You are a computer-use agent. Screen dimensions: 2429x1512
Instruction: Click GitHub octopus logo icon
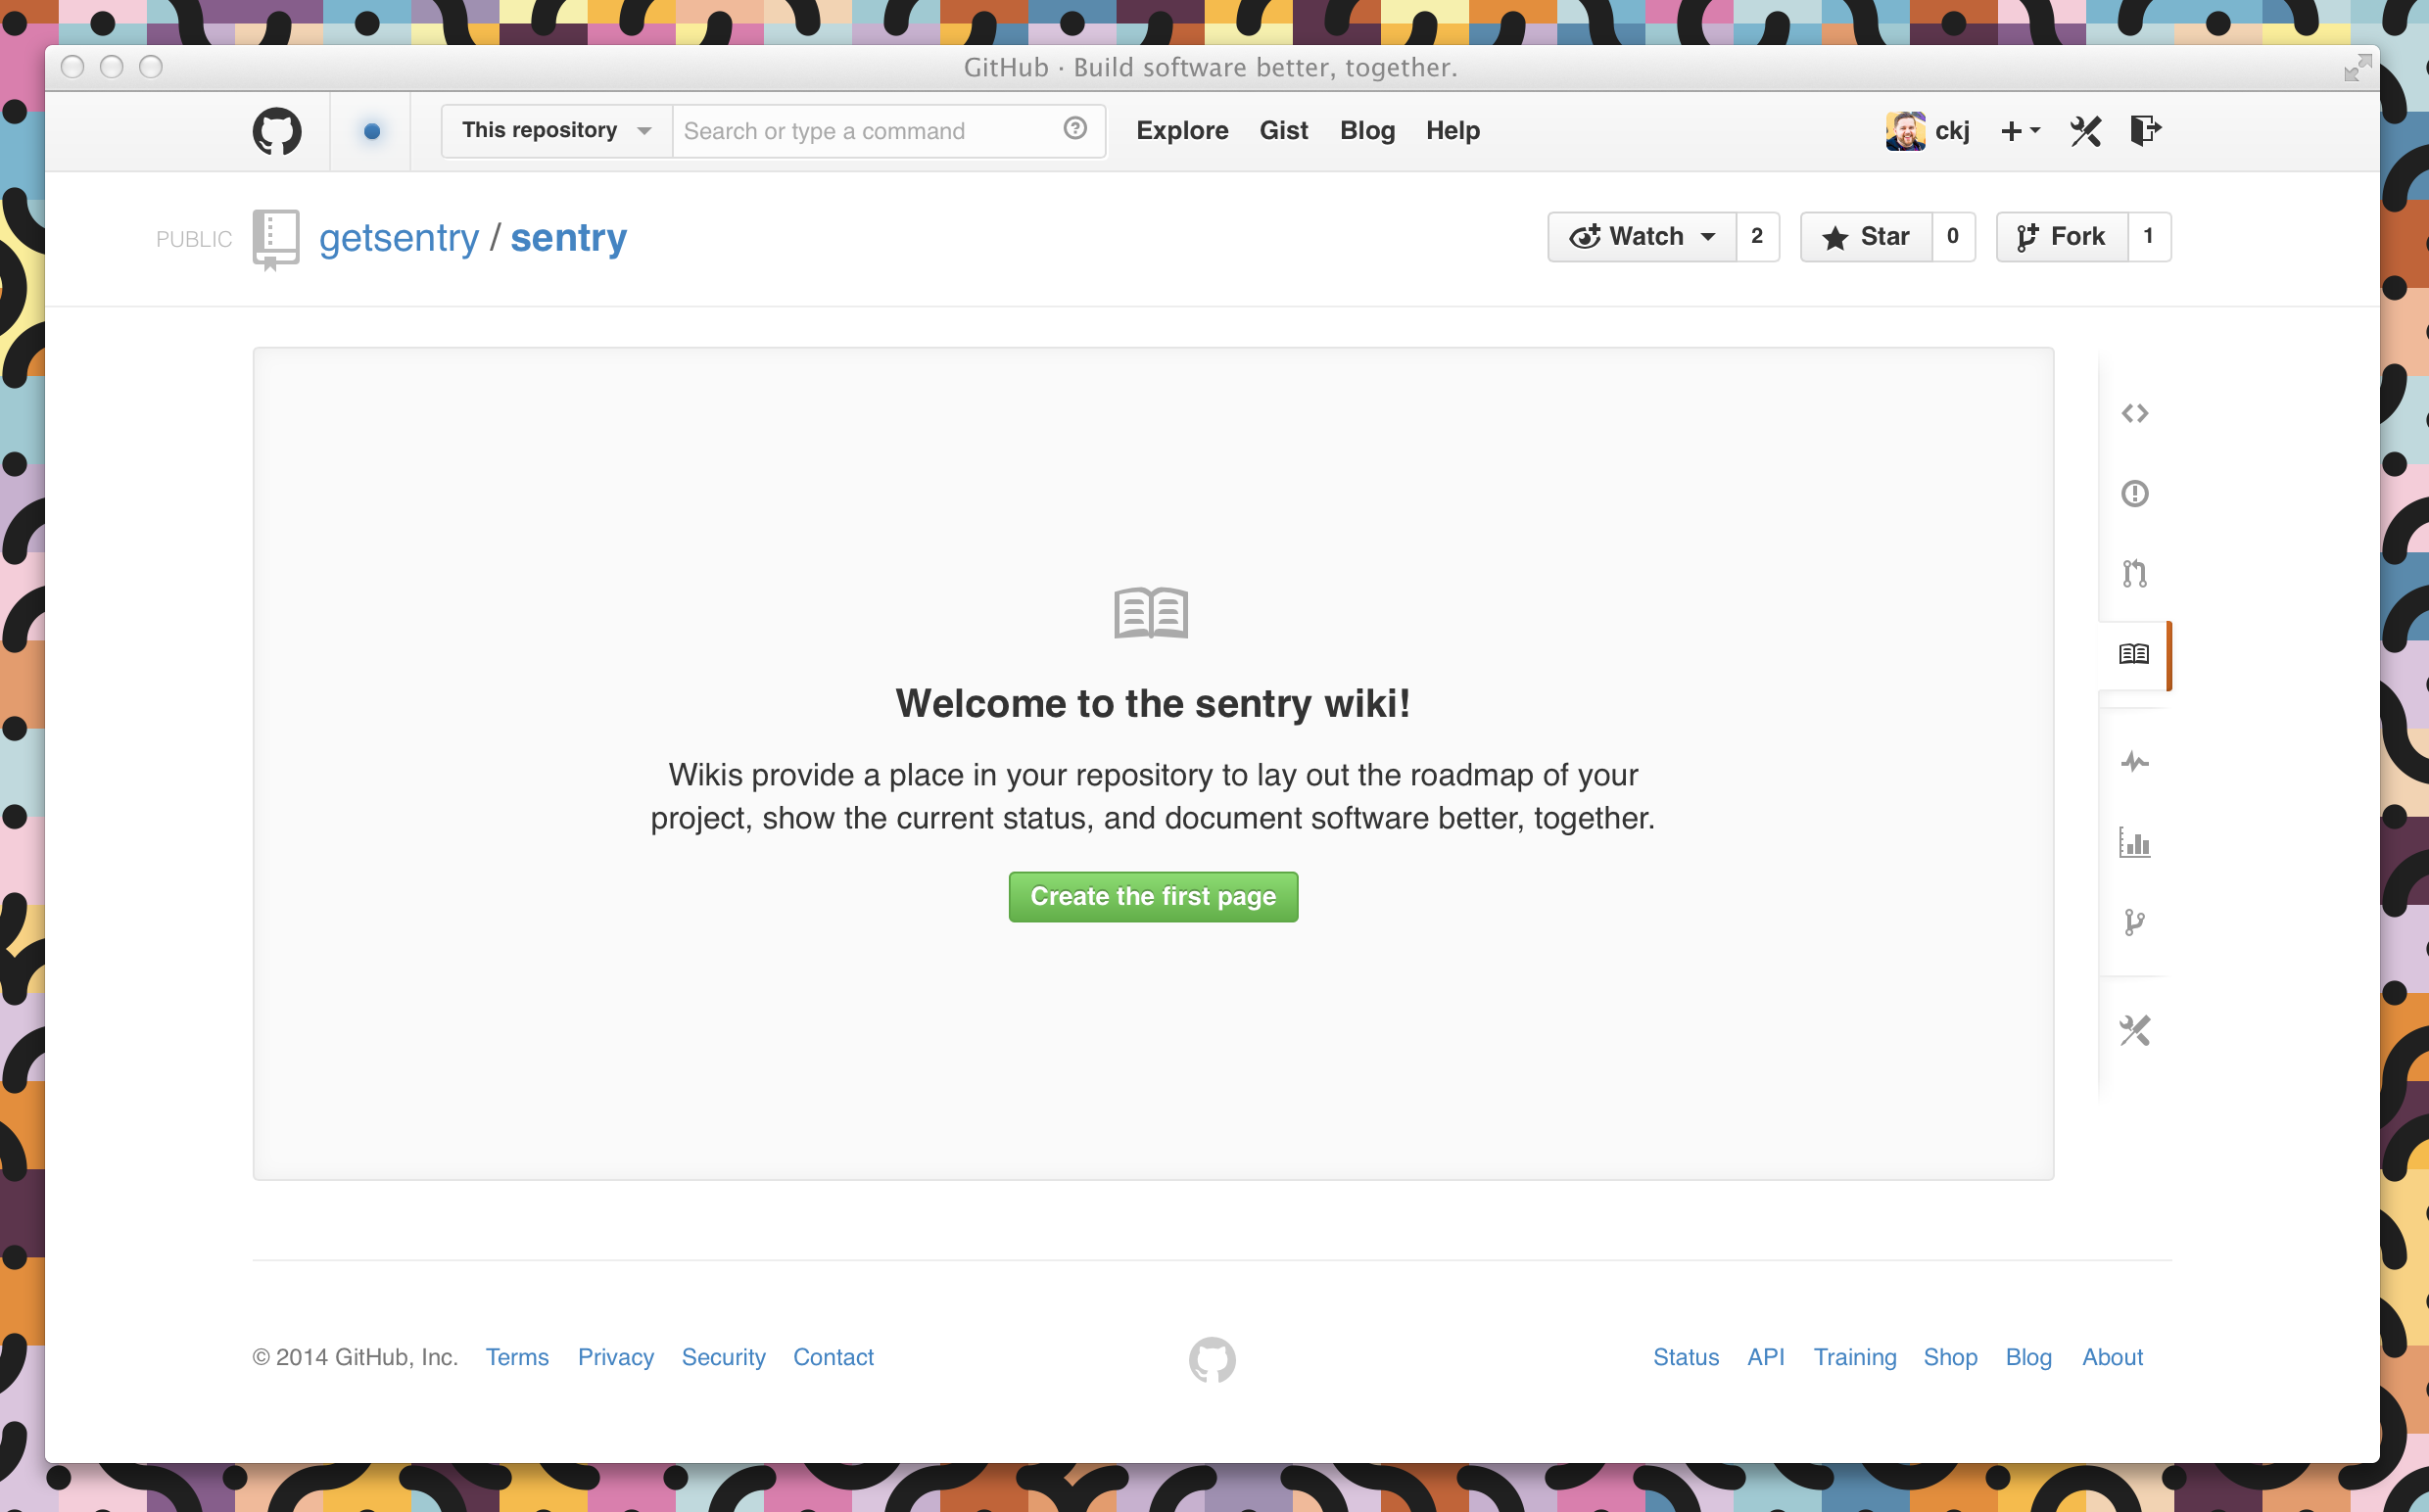(x=278, y=130)
